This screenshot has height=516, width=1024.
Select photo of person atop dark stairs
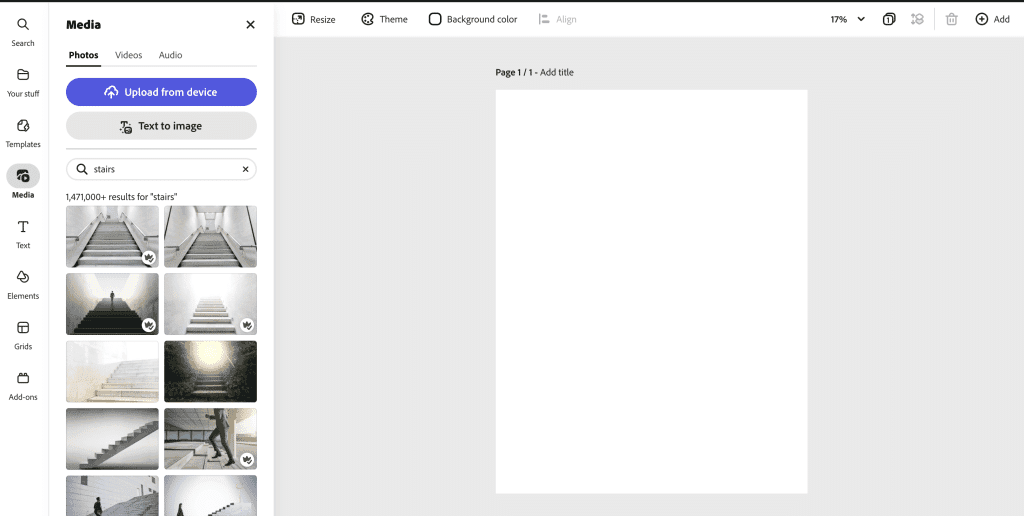tap(112, 304)
